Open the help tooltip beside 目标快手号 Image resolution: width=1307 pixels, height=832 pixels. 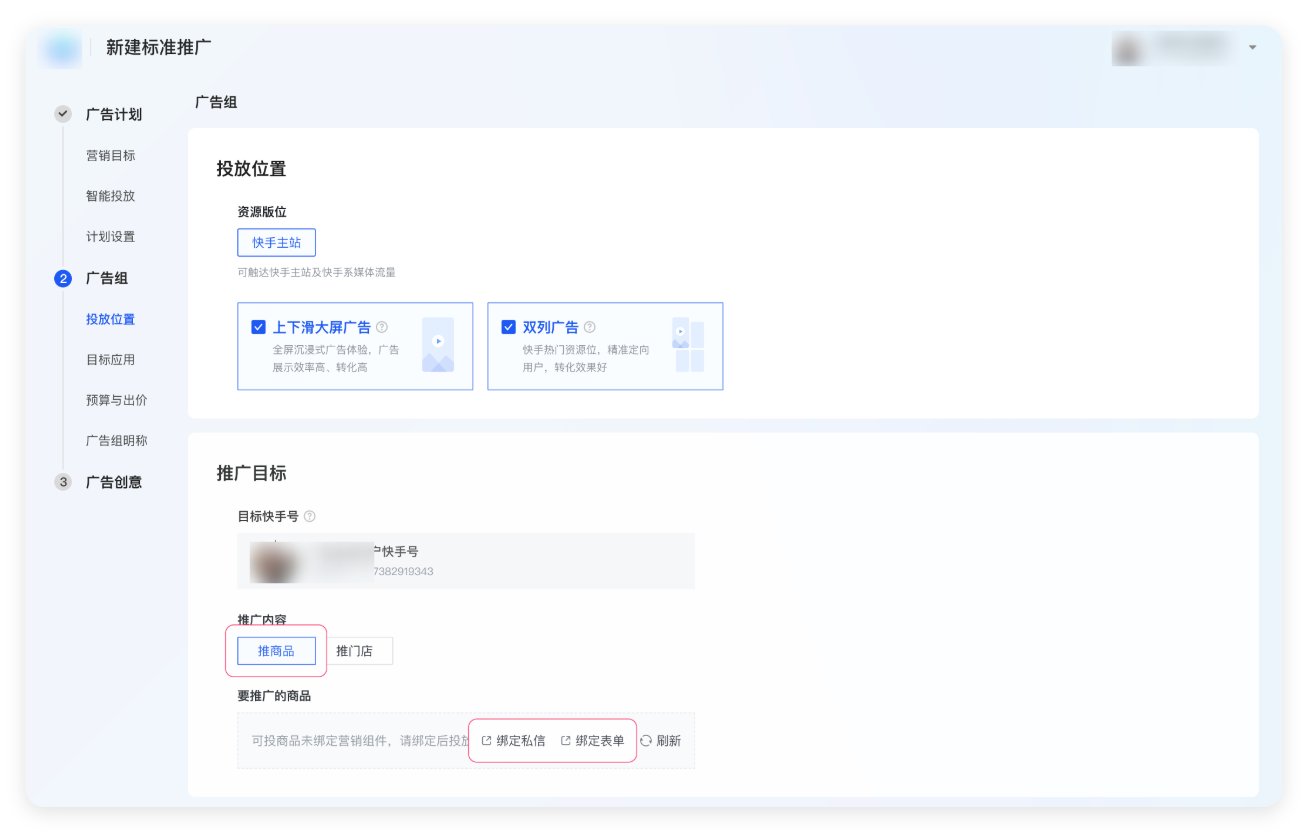[x=310, y=516]
